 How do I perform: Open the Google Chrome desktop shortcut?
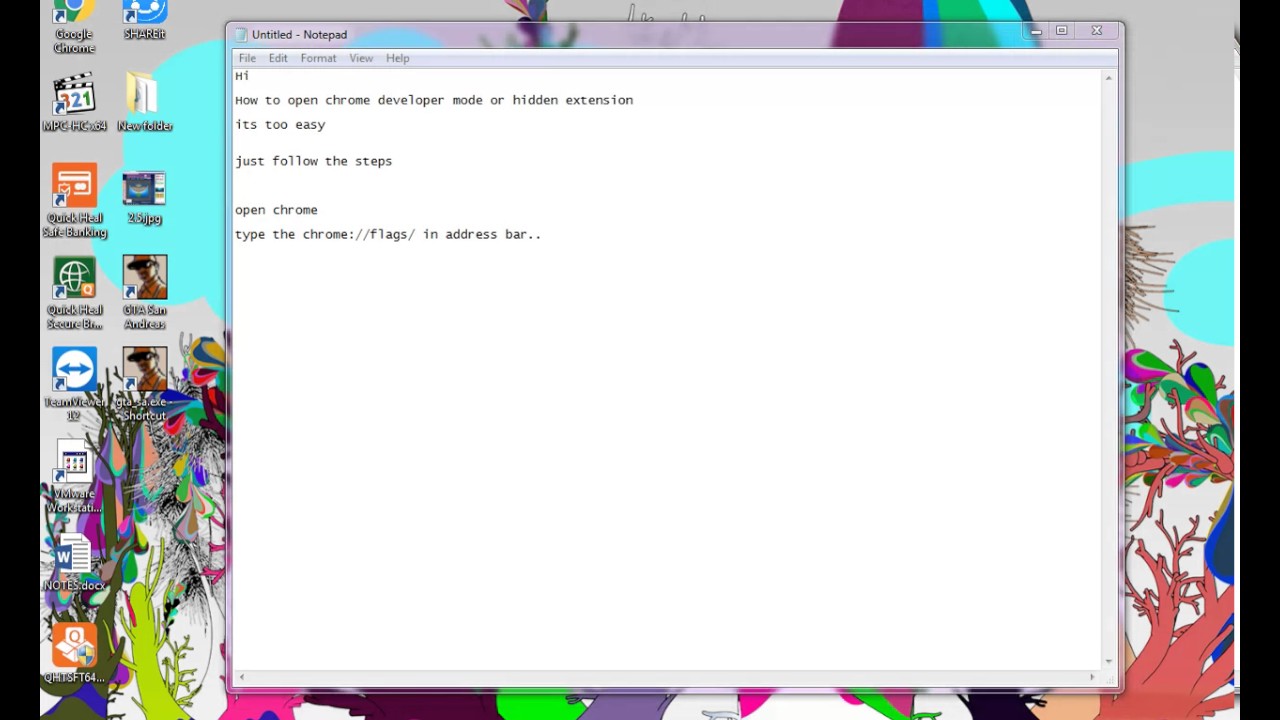[74, 28]
